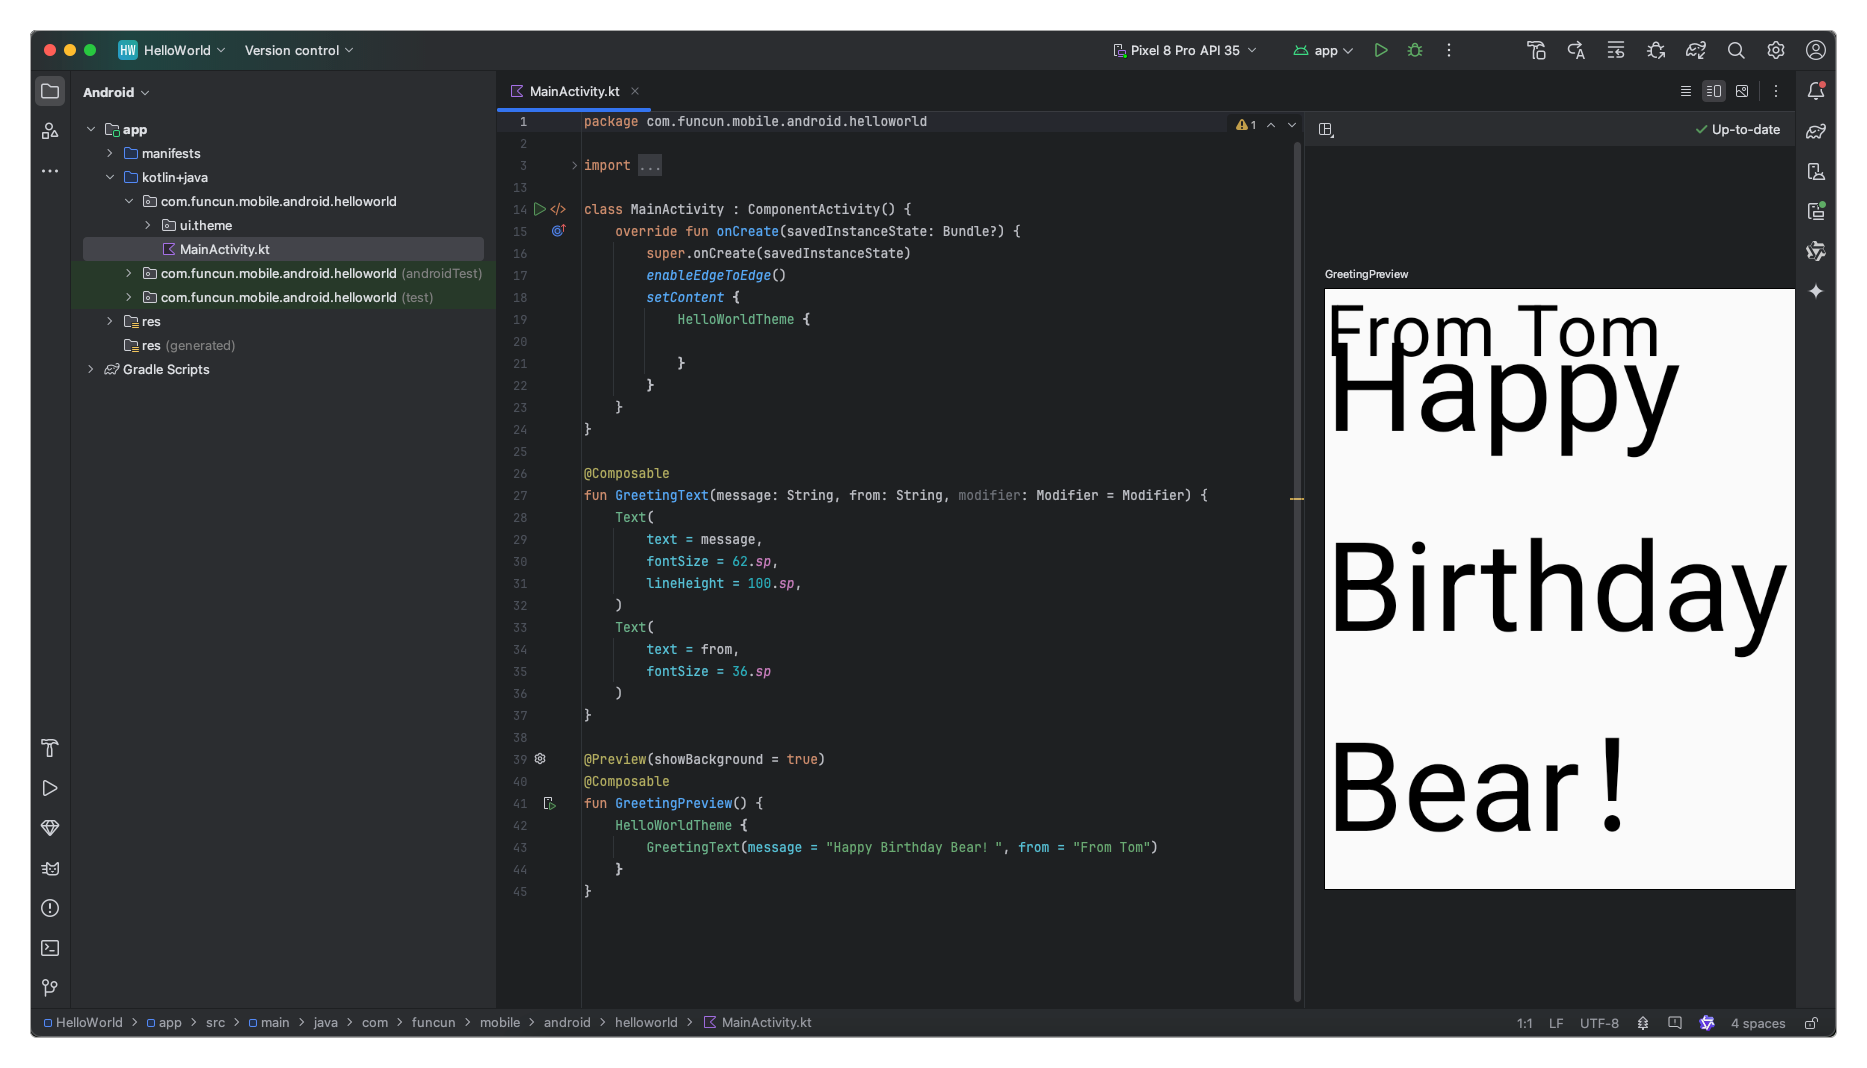Close the MainActivity.kt tab
Screen dimensions: 1867x1068
(635, 91)
